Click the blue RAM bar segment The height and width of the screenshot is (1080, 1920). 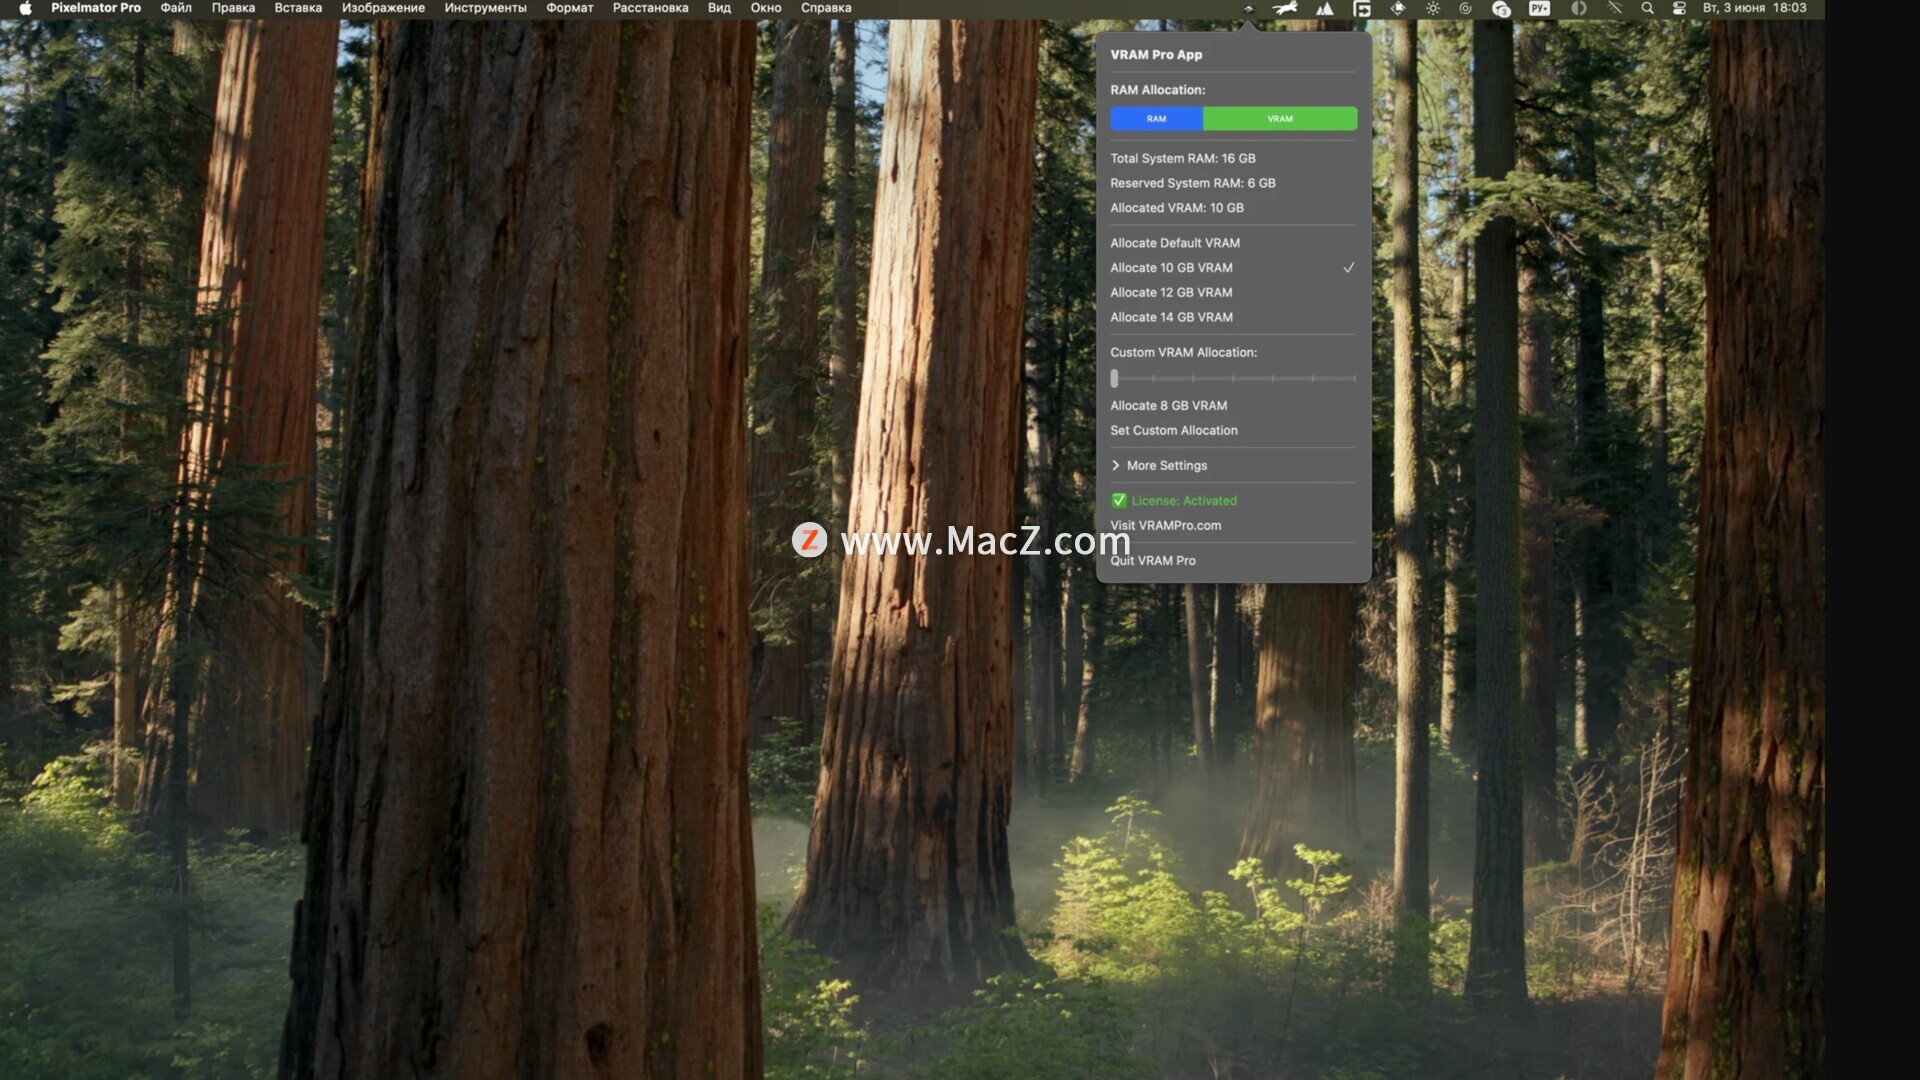pos(1156,118)
